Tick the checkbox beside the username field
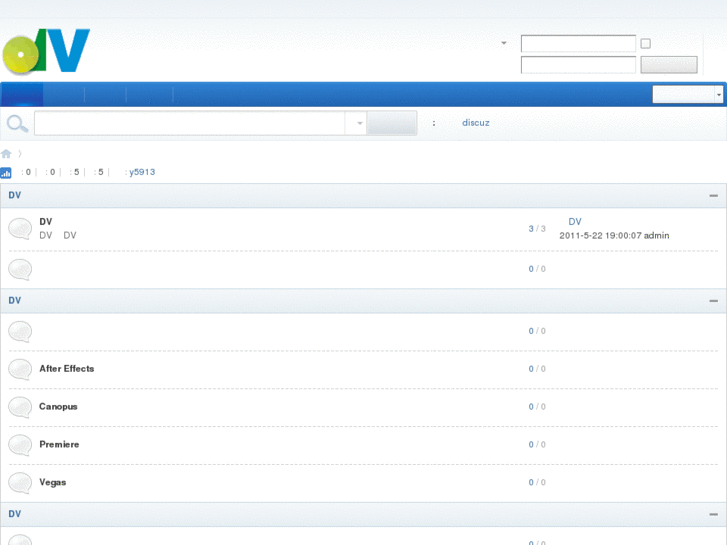727x545 pixels. point(645,44)
